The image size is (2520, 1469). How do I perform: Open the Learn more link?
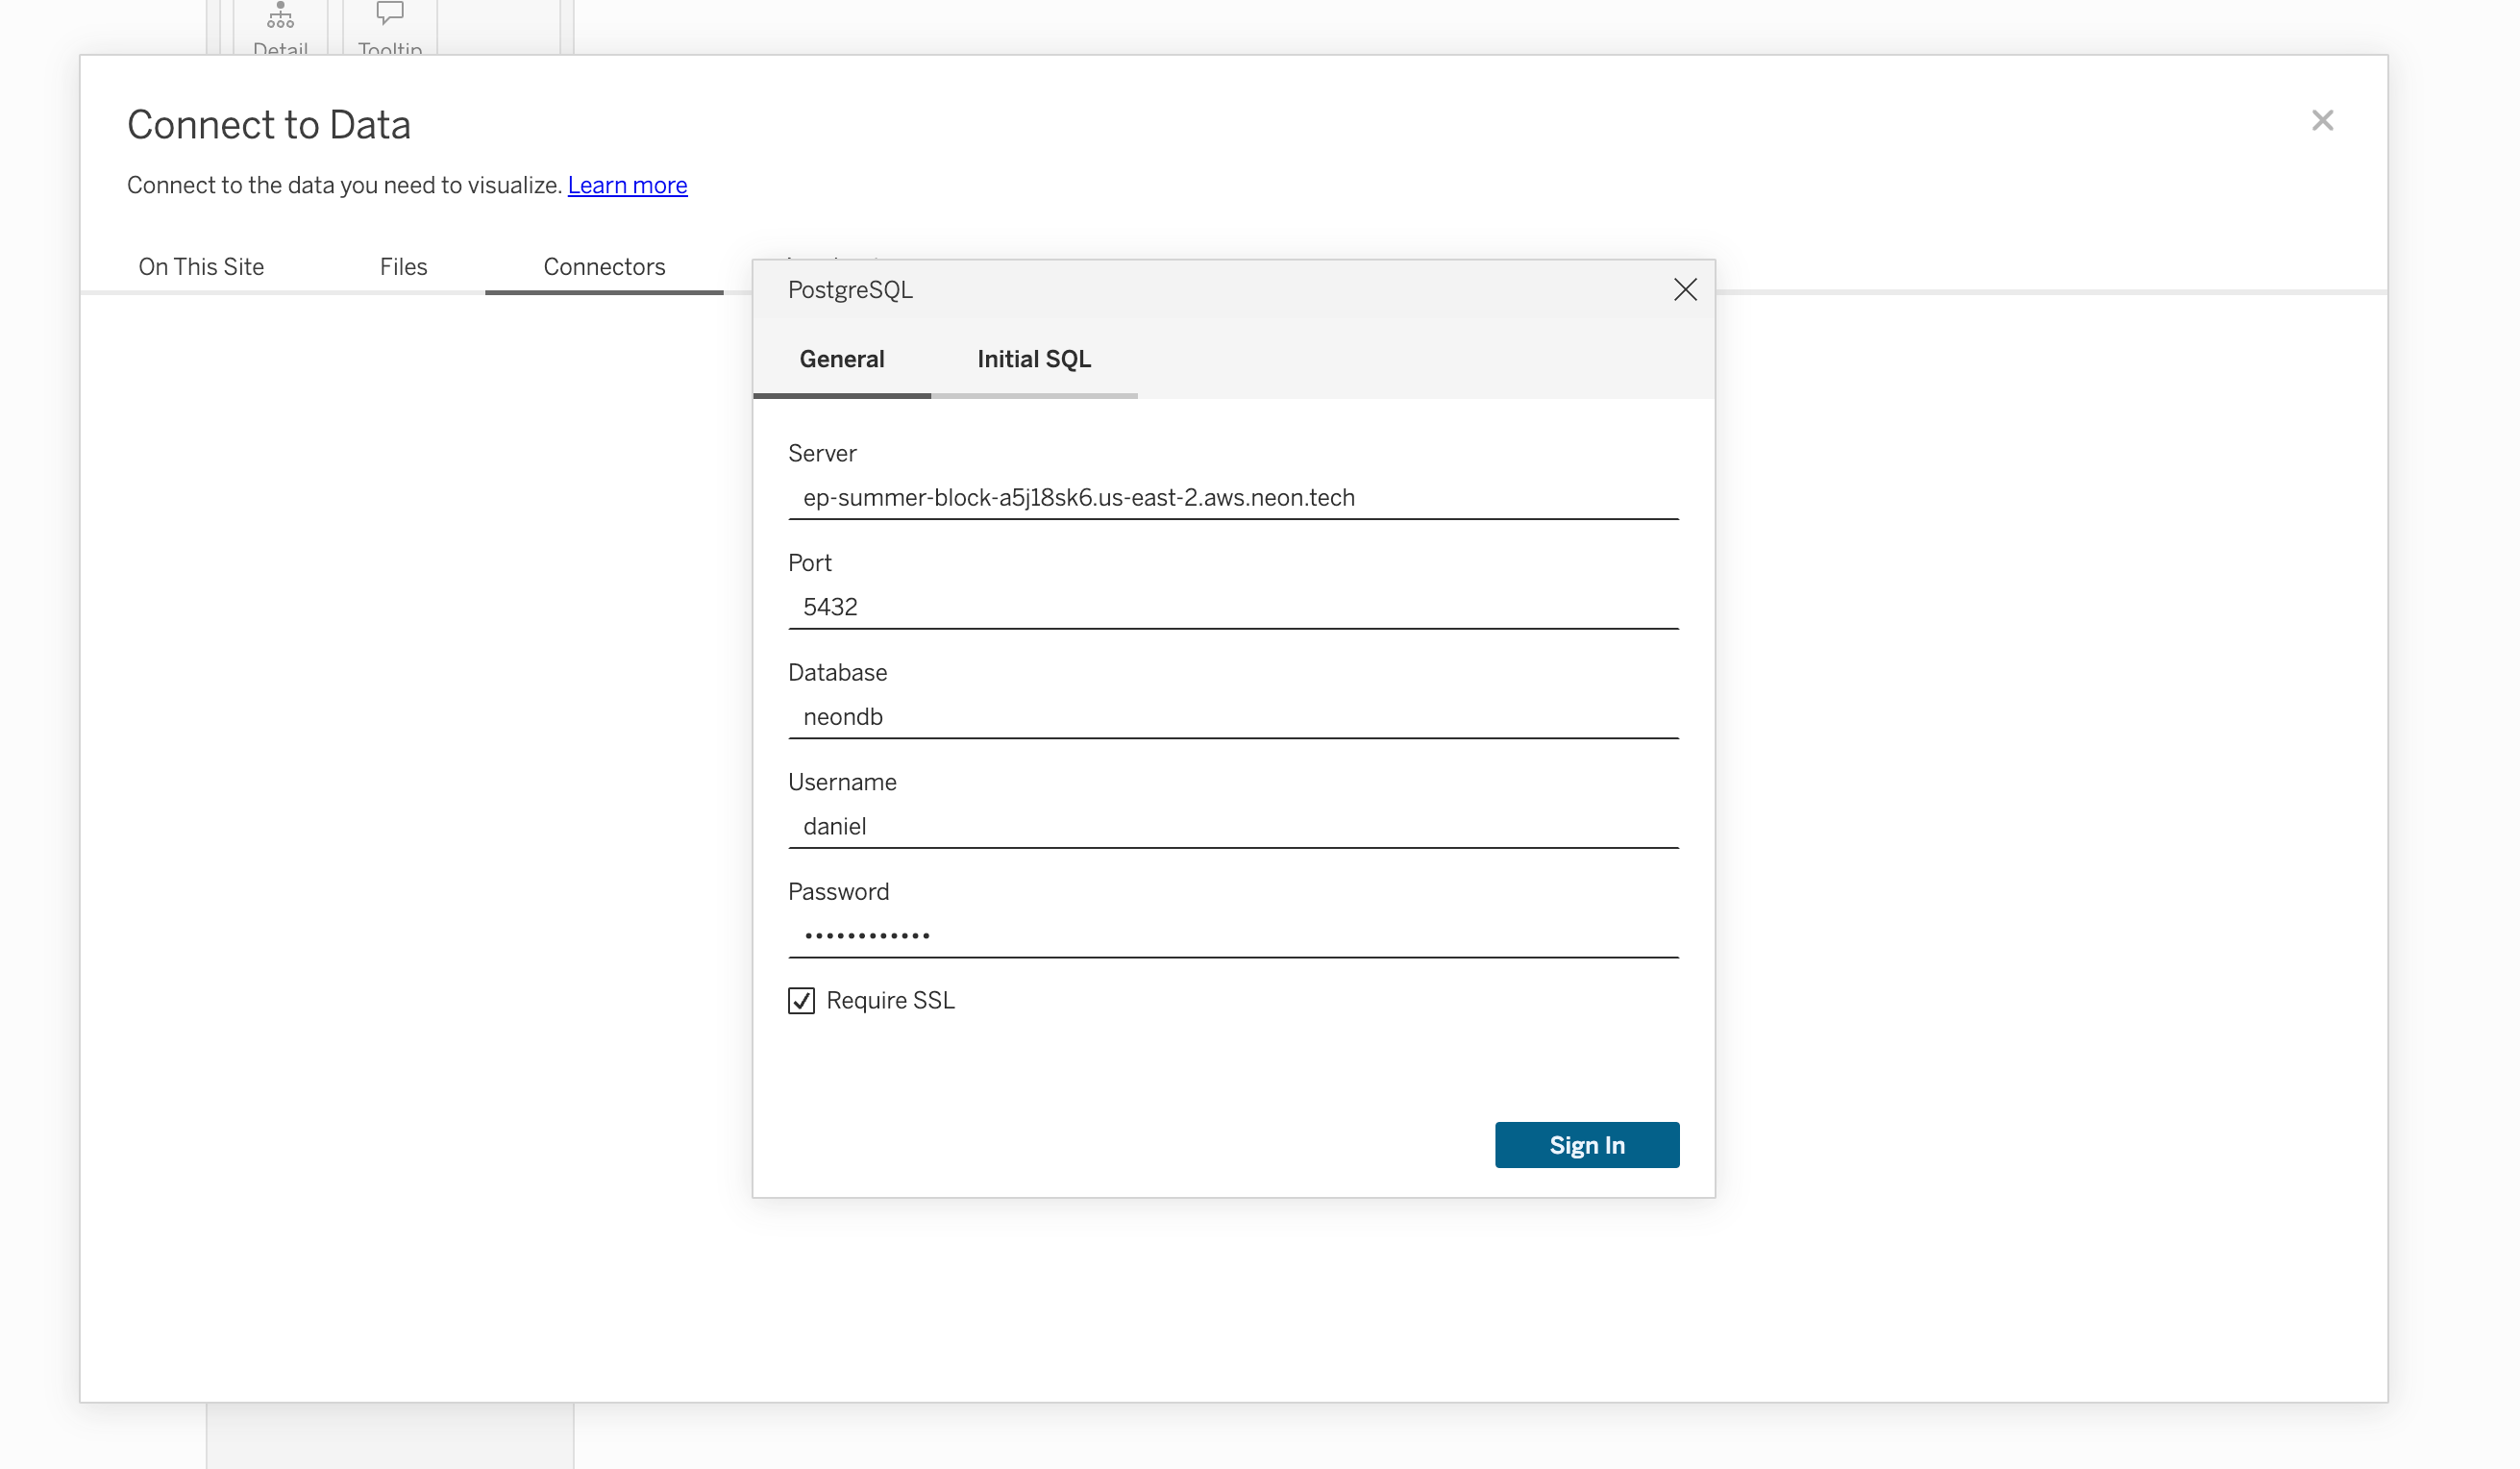(x=627, y=185)
